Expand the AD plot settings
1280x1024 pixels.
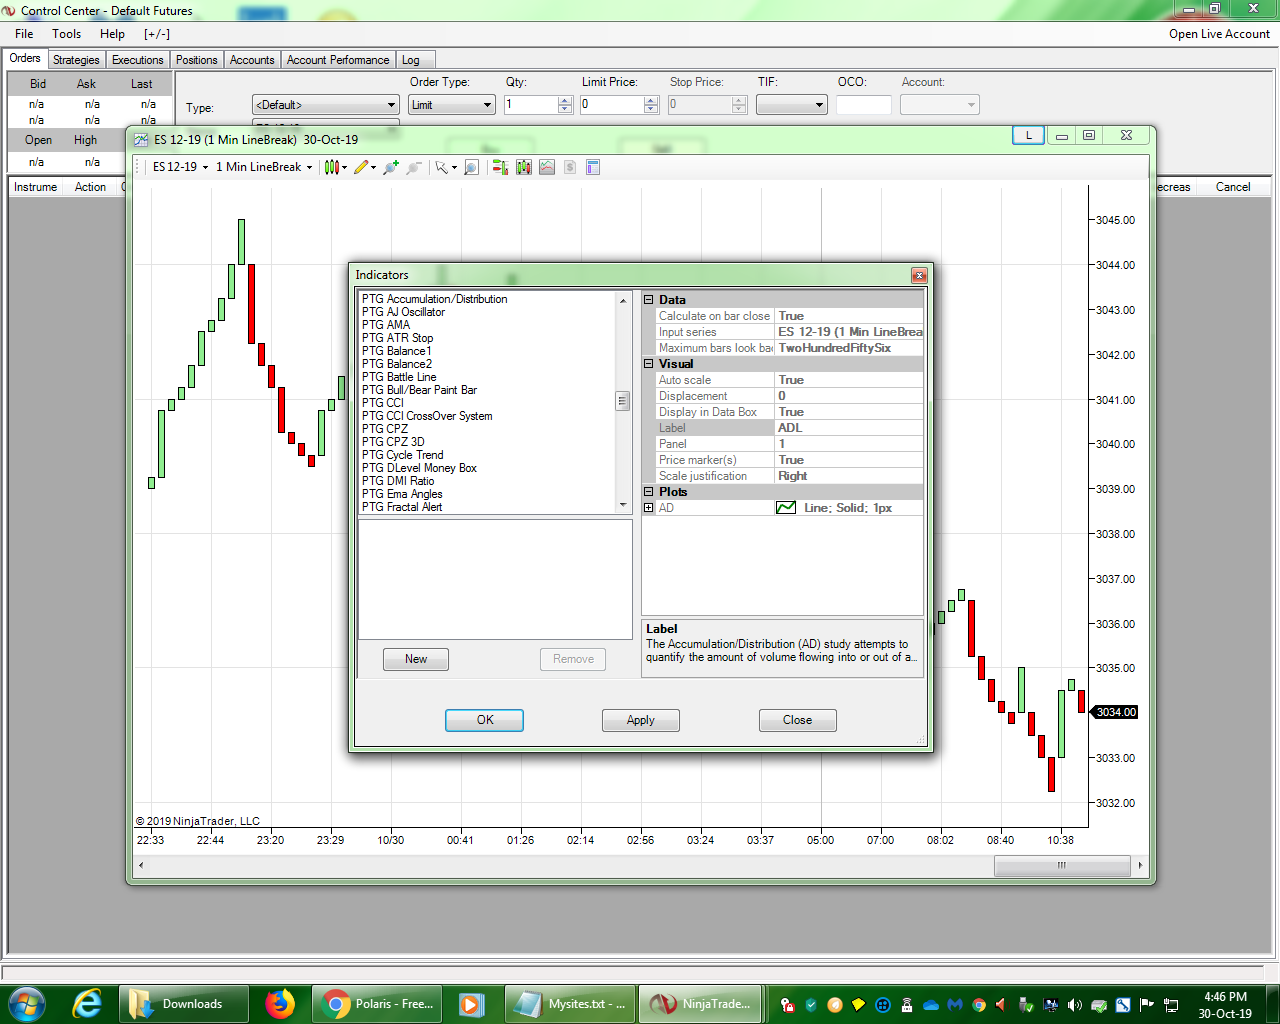tap(648, 508)
